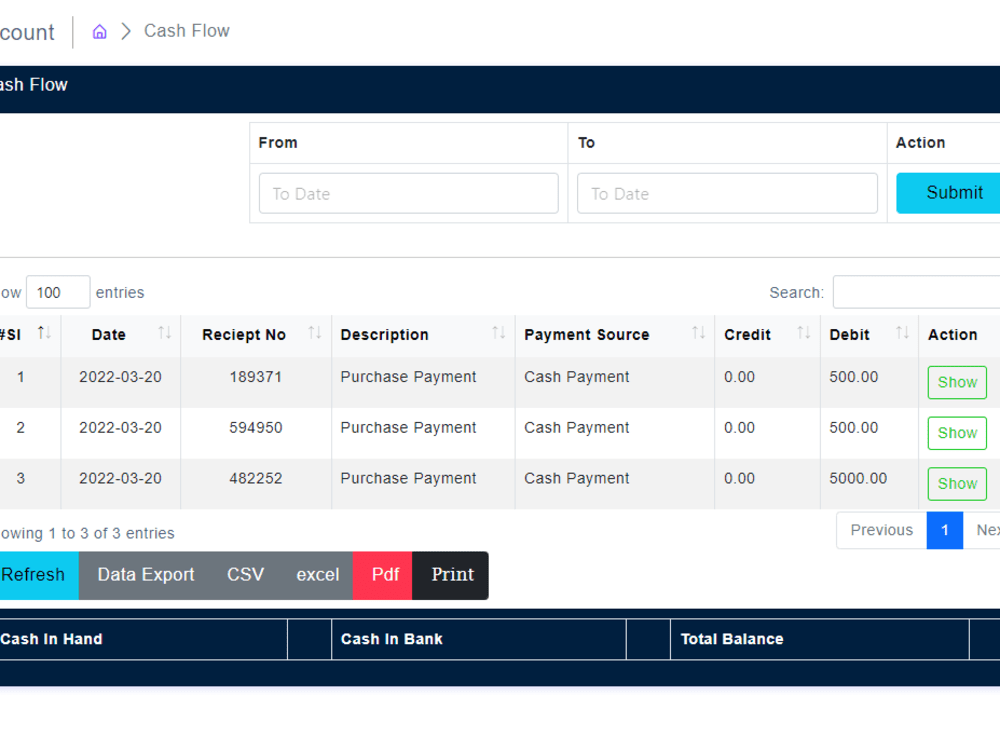This screenshot has width=1000, height=750.
Task: Open the entries count selector showing 100
Action: point(57,292)
